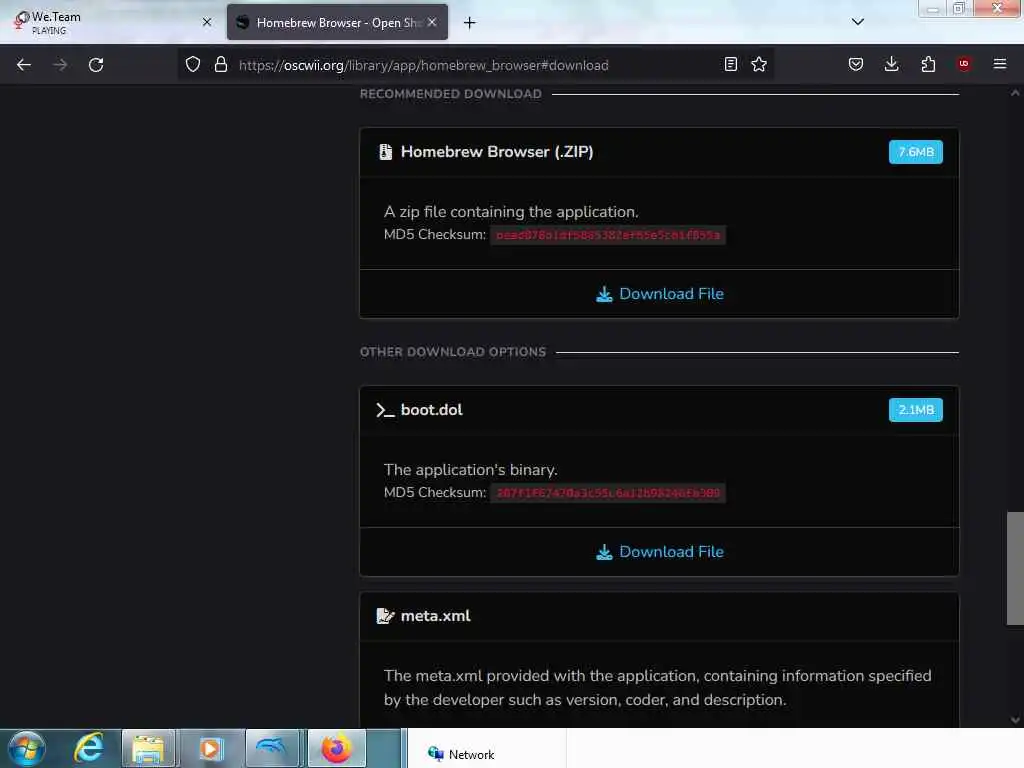
Task: Select the Homebrew Browser ZIP MD5 checksum
Action: coord(608,235)
